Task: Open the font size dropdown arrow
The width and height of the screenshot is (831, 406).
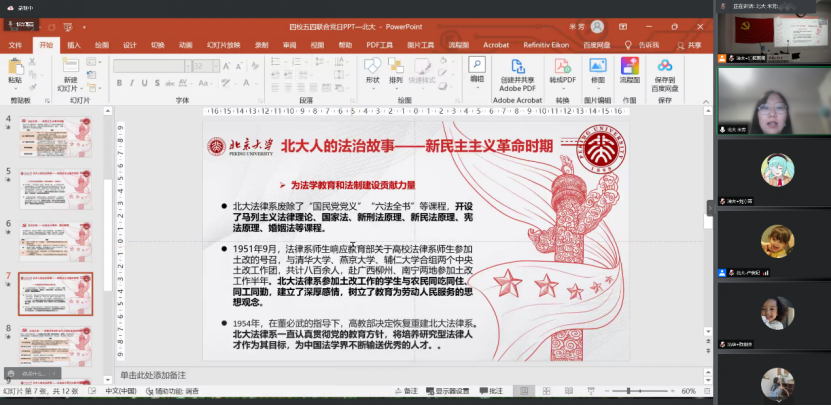Action: tap(216, 66)
